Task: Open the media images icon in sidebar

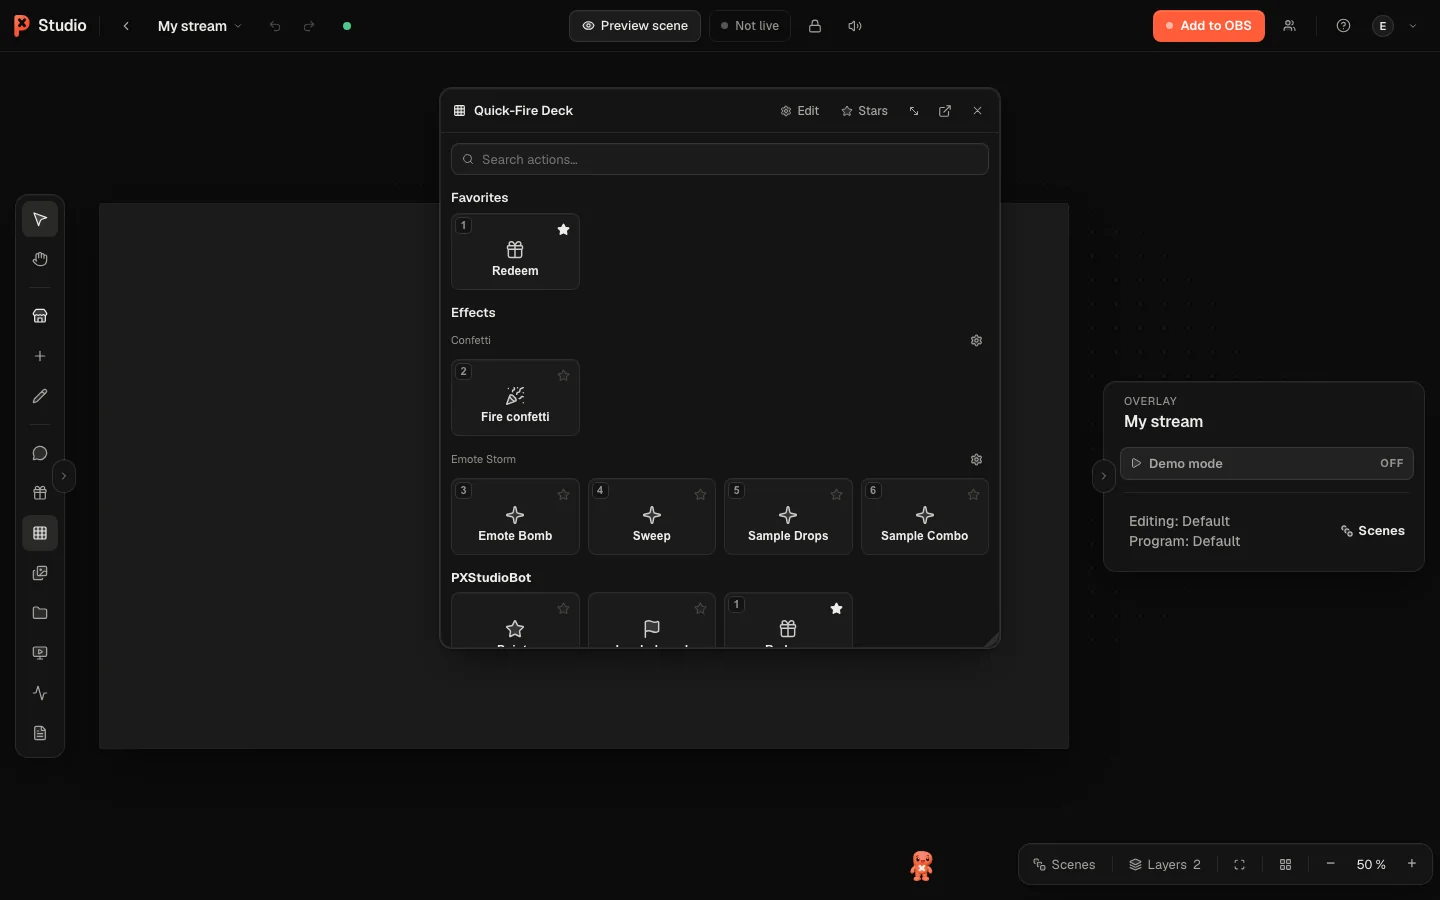Action: tap(40, 573)
